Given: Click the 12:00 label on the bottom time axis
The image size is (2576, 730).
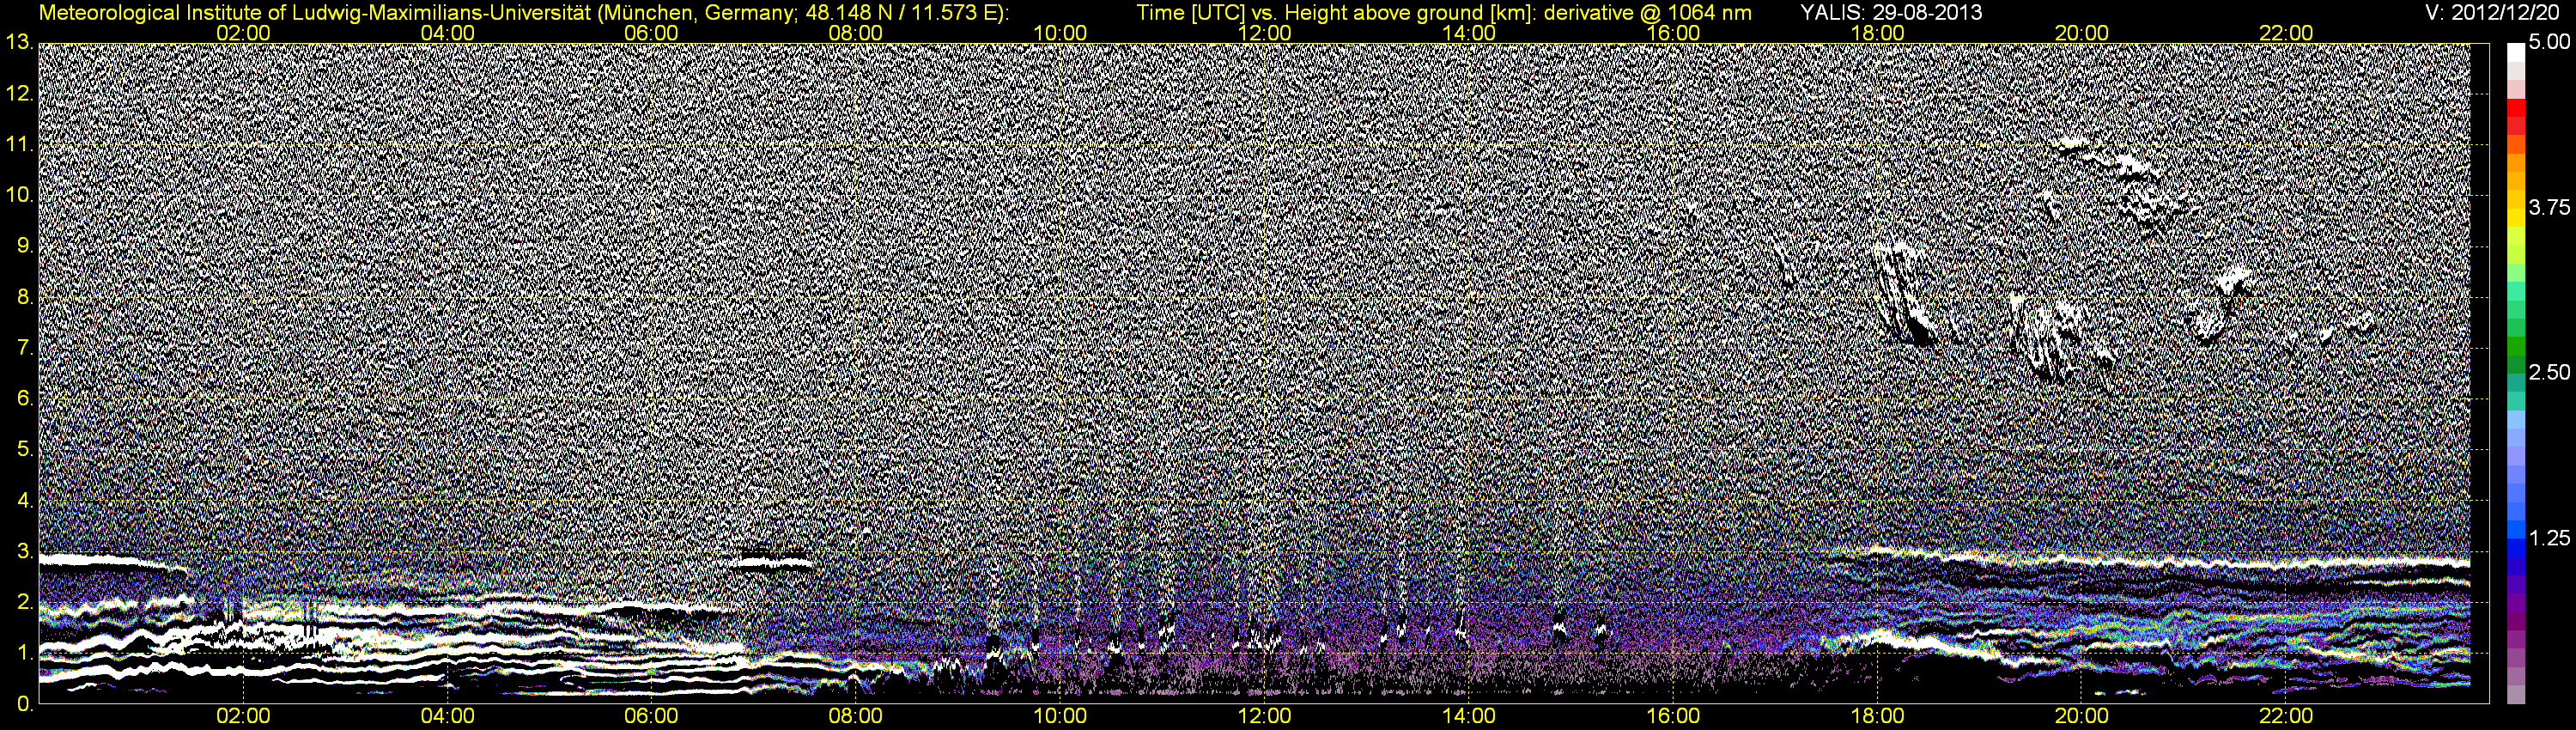Looking at the screenshot, I should pyautogui.click(x=1264, y=717).
